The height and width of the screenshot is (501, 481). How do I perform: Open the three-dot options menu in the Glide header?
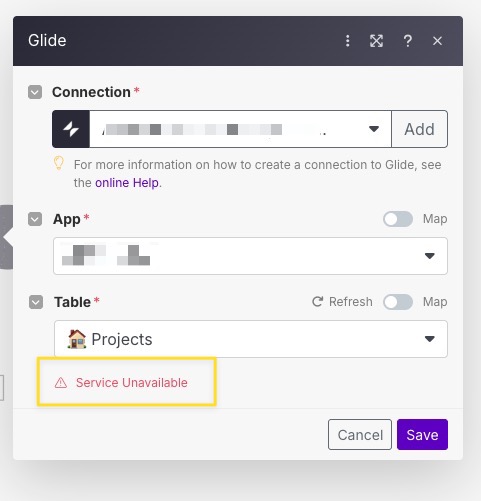pyautogui.click(x=347, y=41)
